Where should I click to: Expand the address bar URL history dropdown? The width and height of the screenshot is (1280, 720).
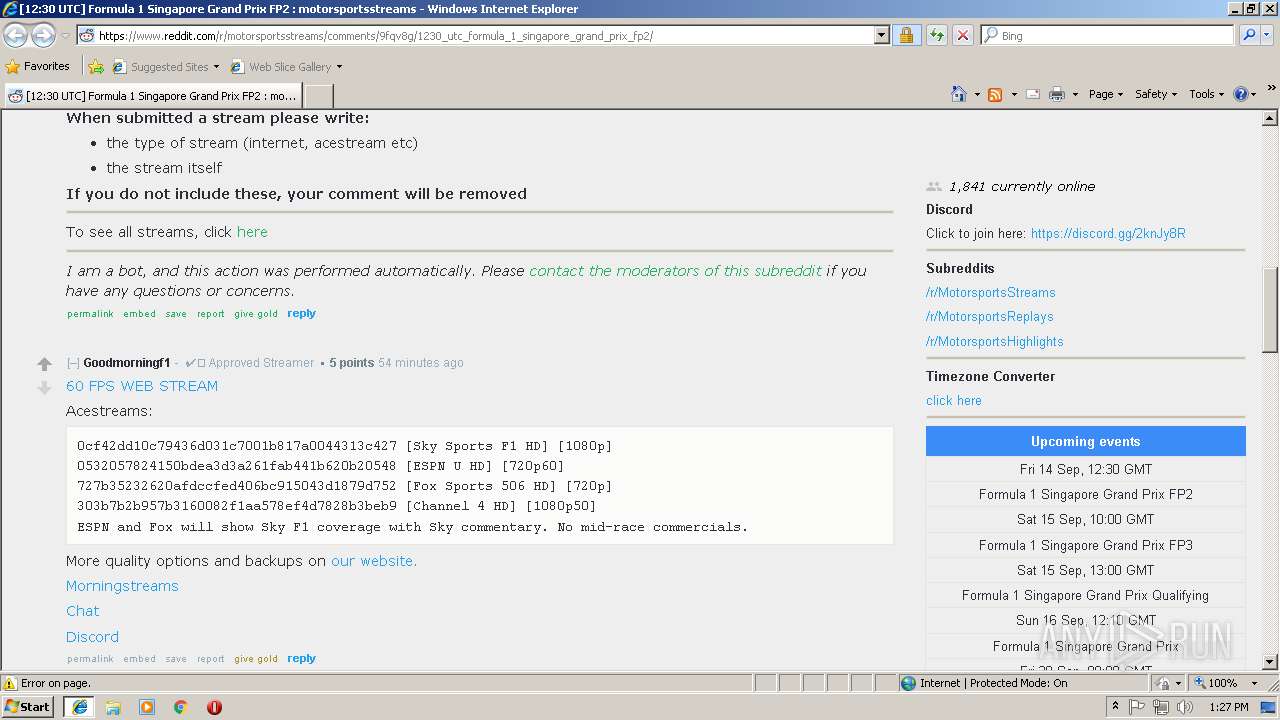(x=881, y=35)
